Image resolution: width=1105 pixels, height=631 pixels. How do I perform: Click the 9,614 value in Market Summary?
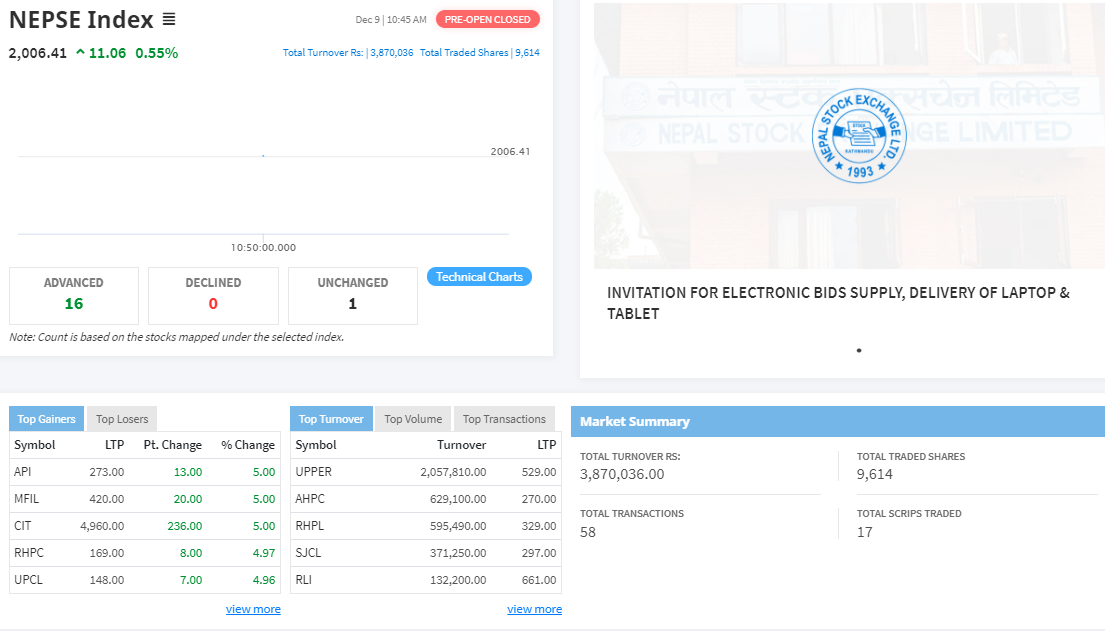[875, 474]
